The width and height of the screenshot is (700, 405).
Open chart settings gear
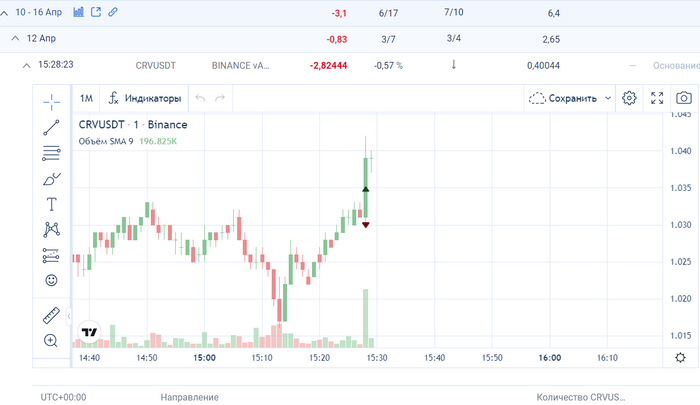629,98
